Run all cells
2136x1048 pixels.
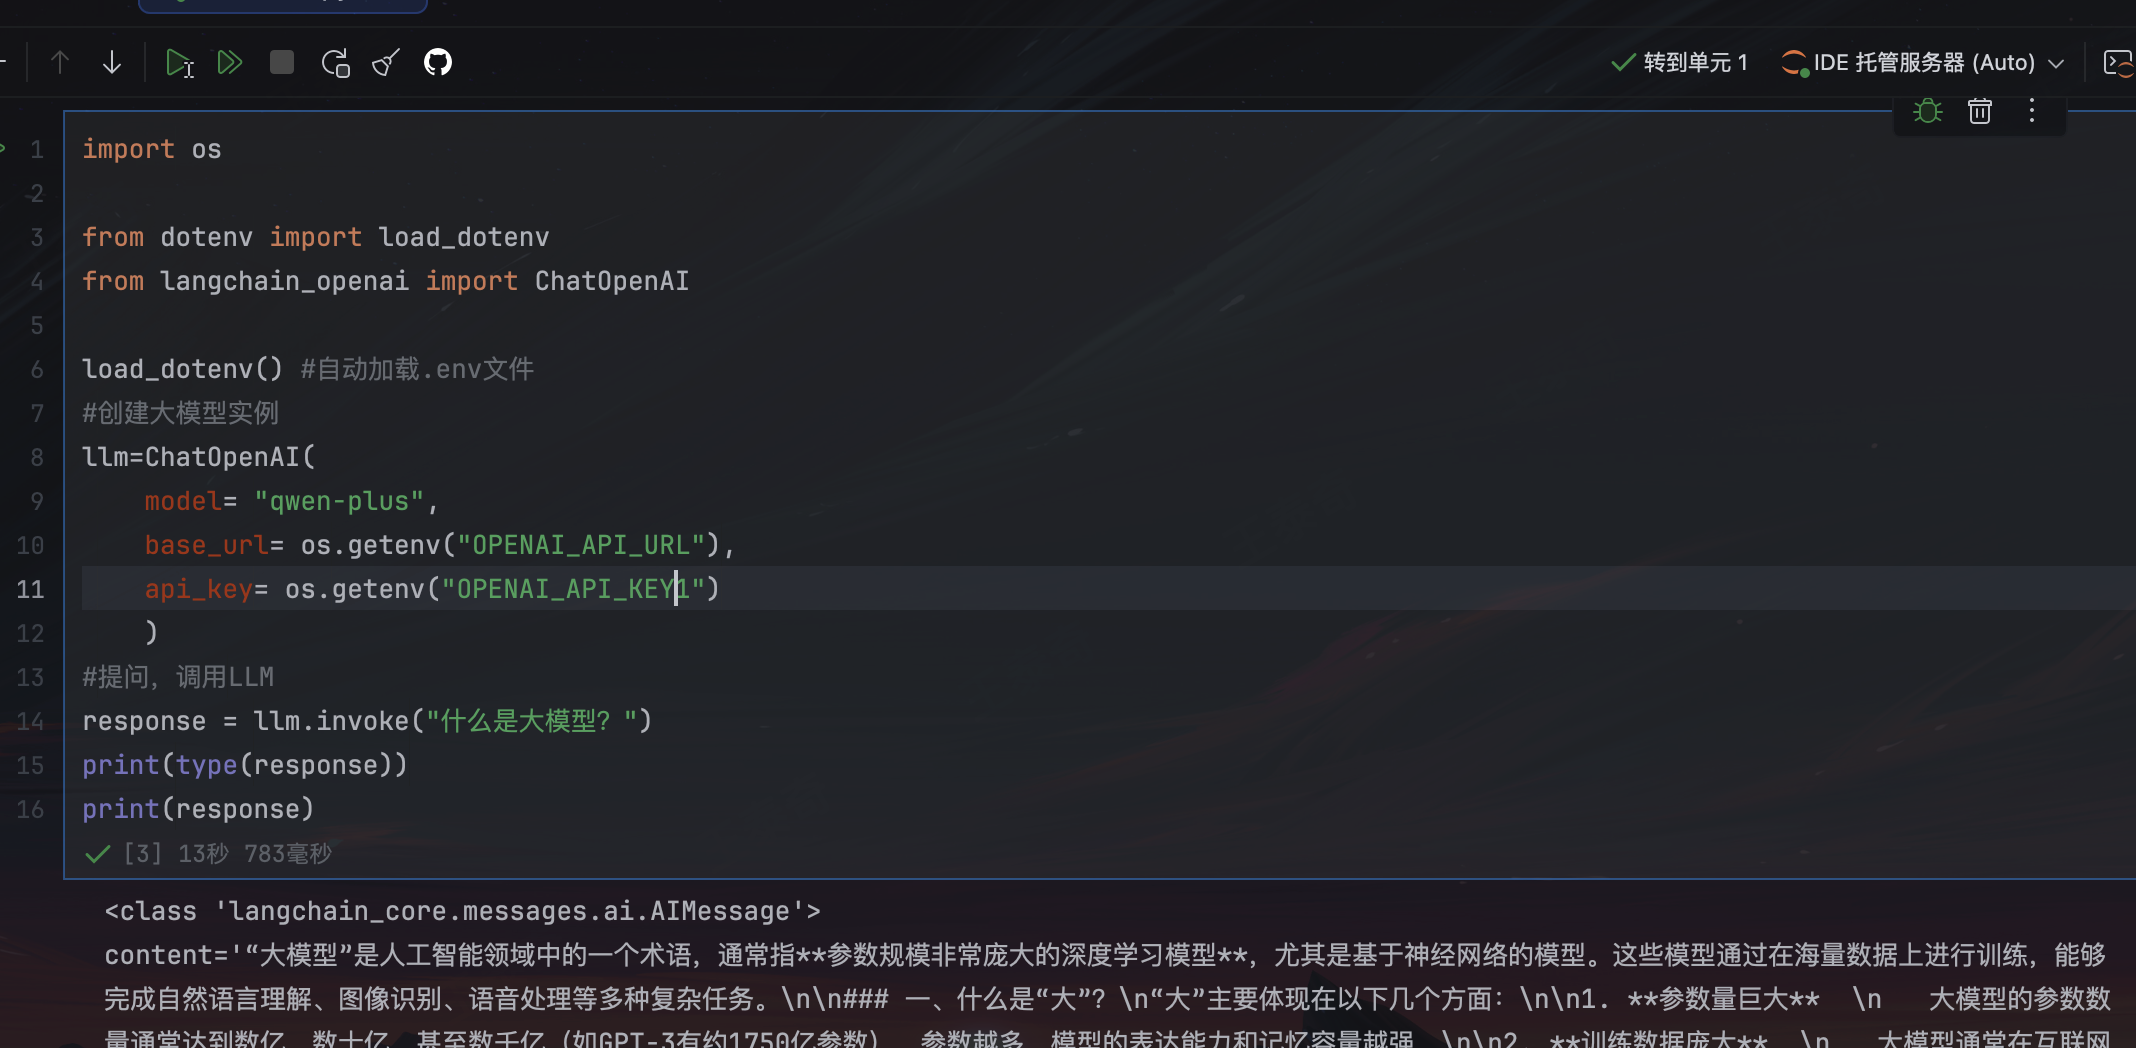[230, 62]
